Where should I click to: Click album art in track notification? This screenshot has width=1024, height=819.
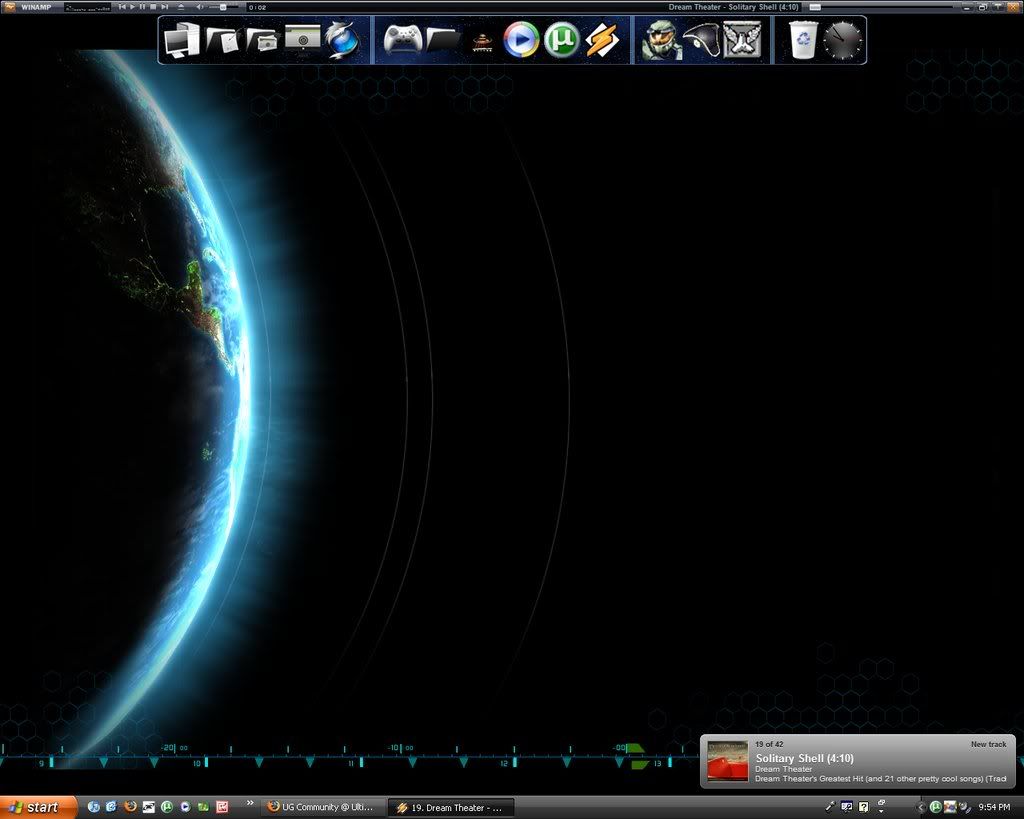coord(728,761)
